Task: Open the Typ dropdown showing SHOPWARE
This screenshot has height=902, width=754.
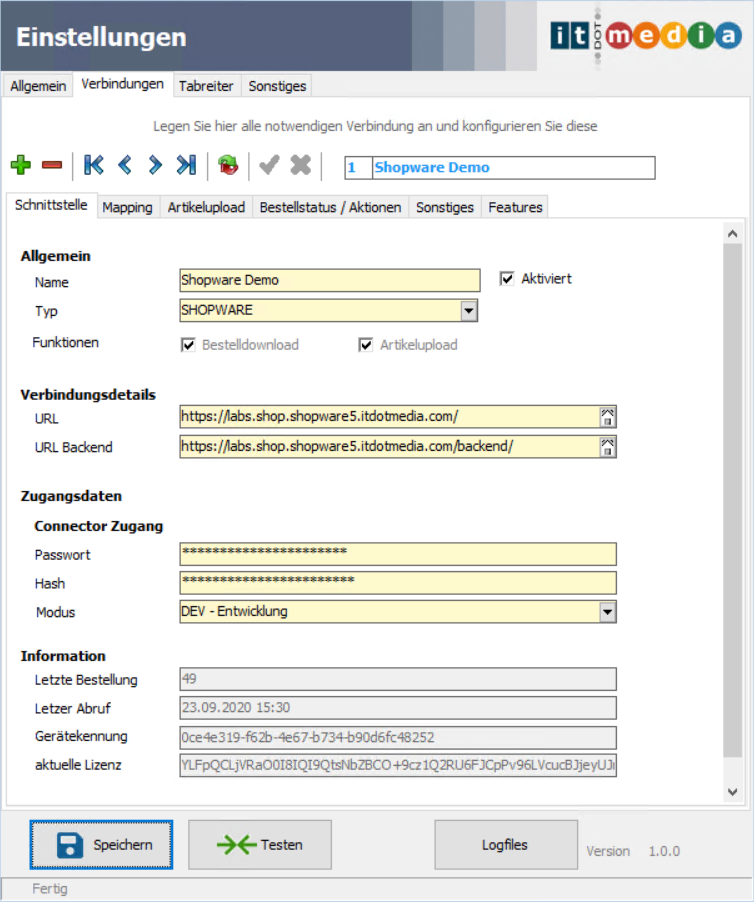Action: pos(468,311)
